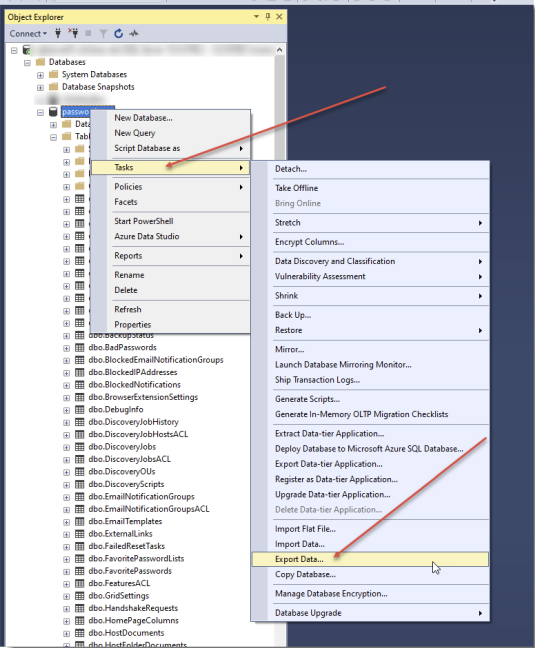This screenshot has width=535, height=648.
Task: Expand the System Databases folder node
Action: point(40,75)
